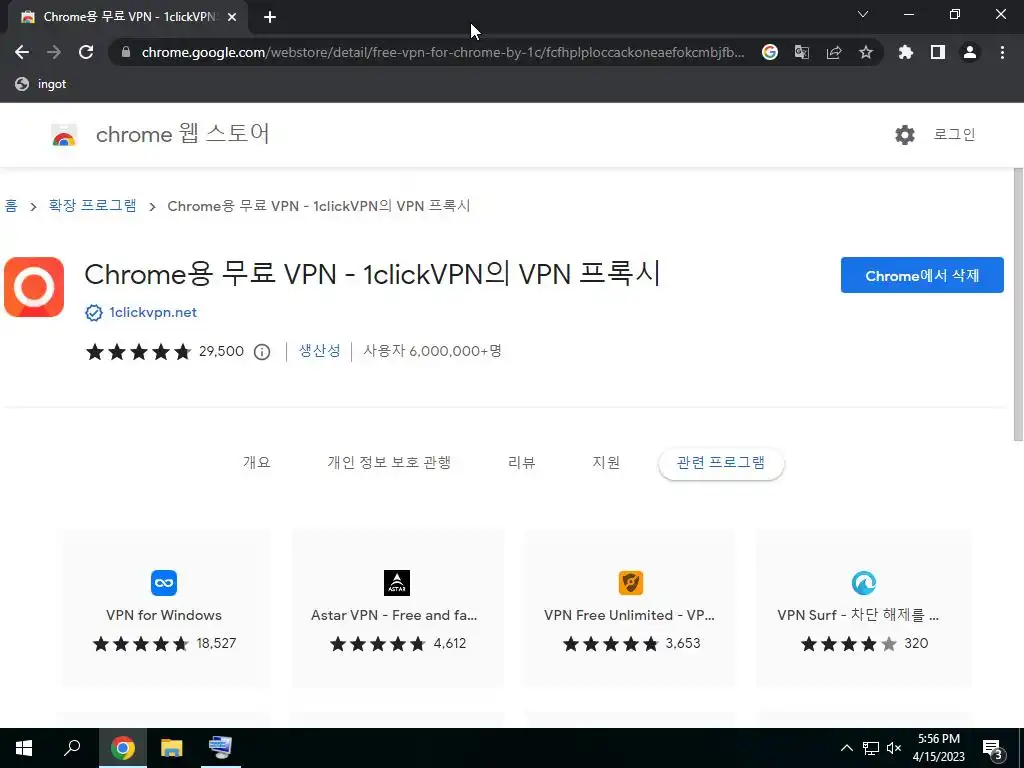Click 로그인 sign-in link
Screen dimensions: 1024x768
pyautogui.click(x=954, y=135)
